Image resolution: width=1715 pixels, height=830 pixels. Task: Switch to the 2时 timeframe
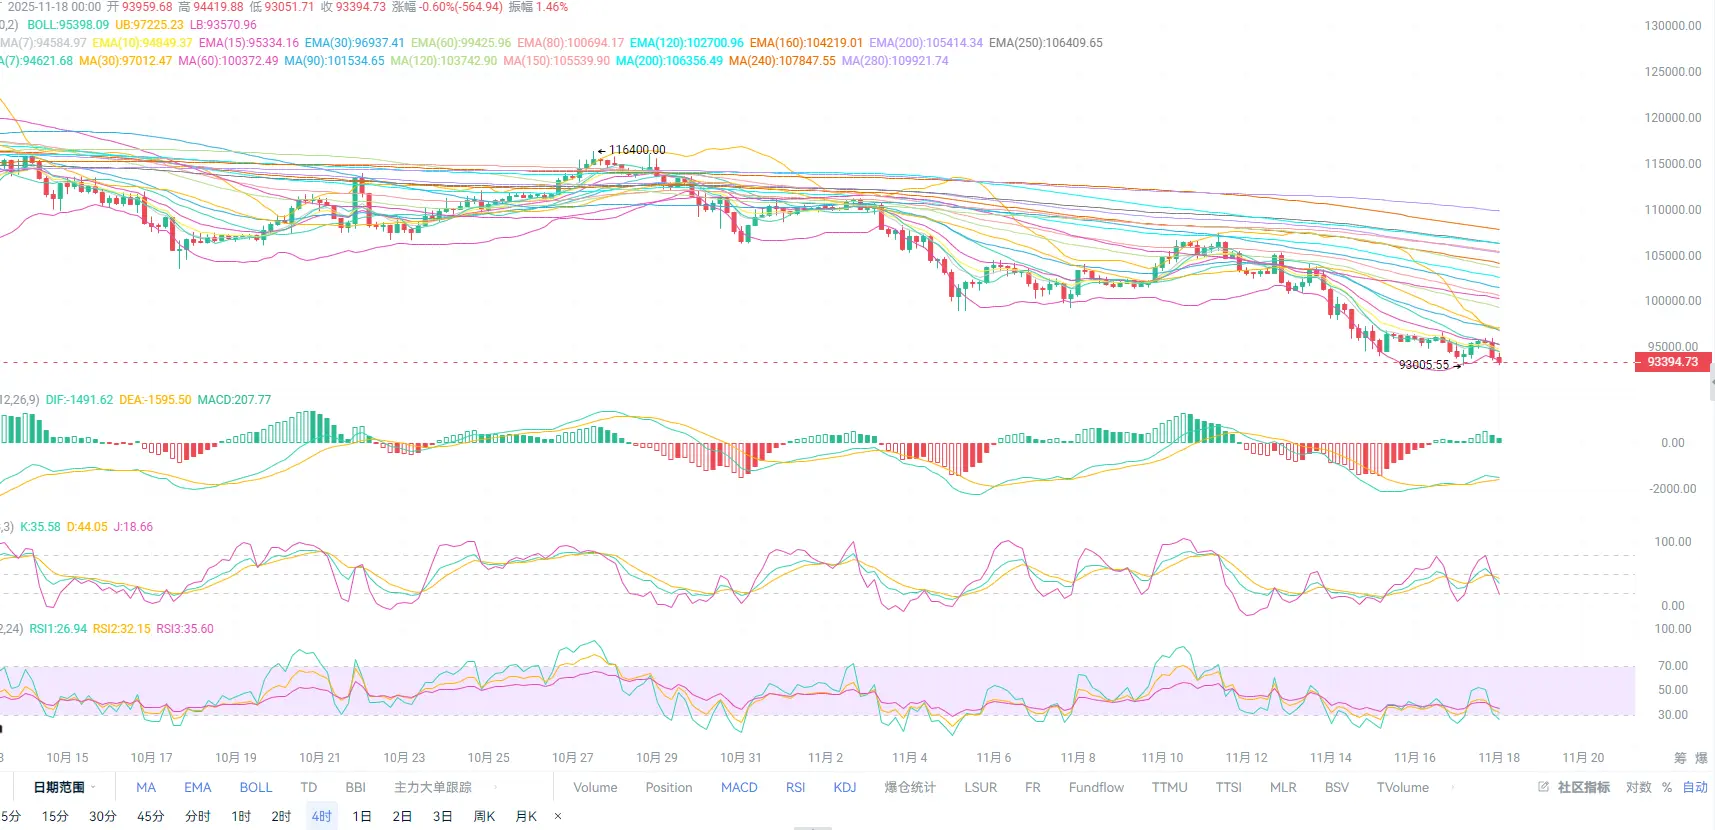281,816
